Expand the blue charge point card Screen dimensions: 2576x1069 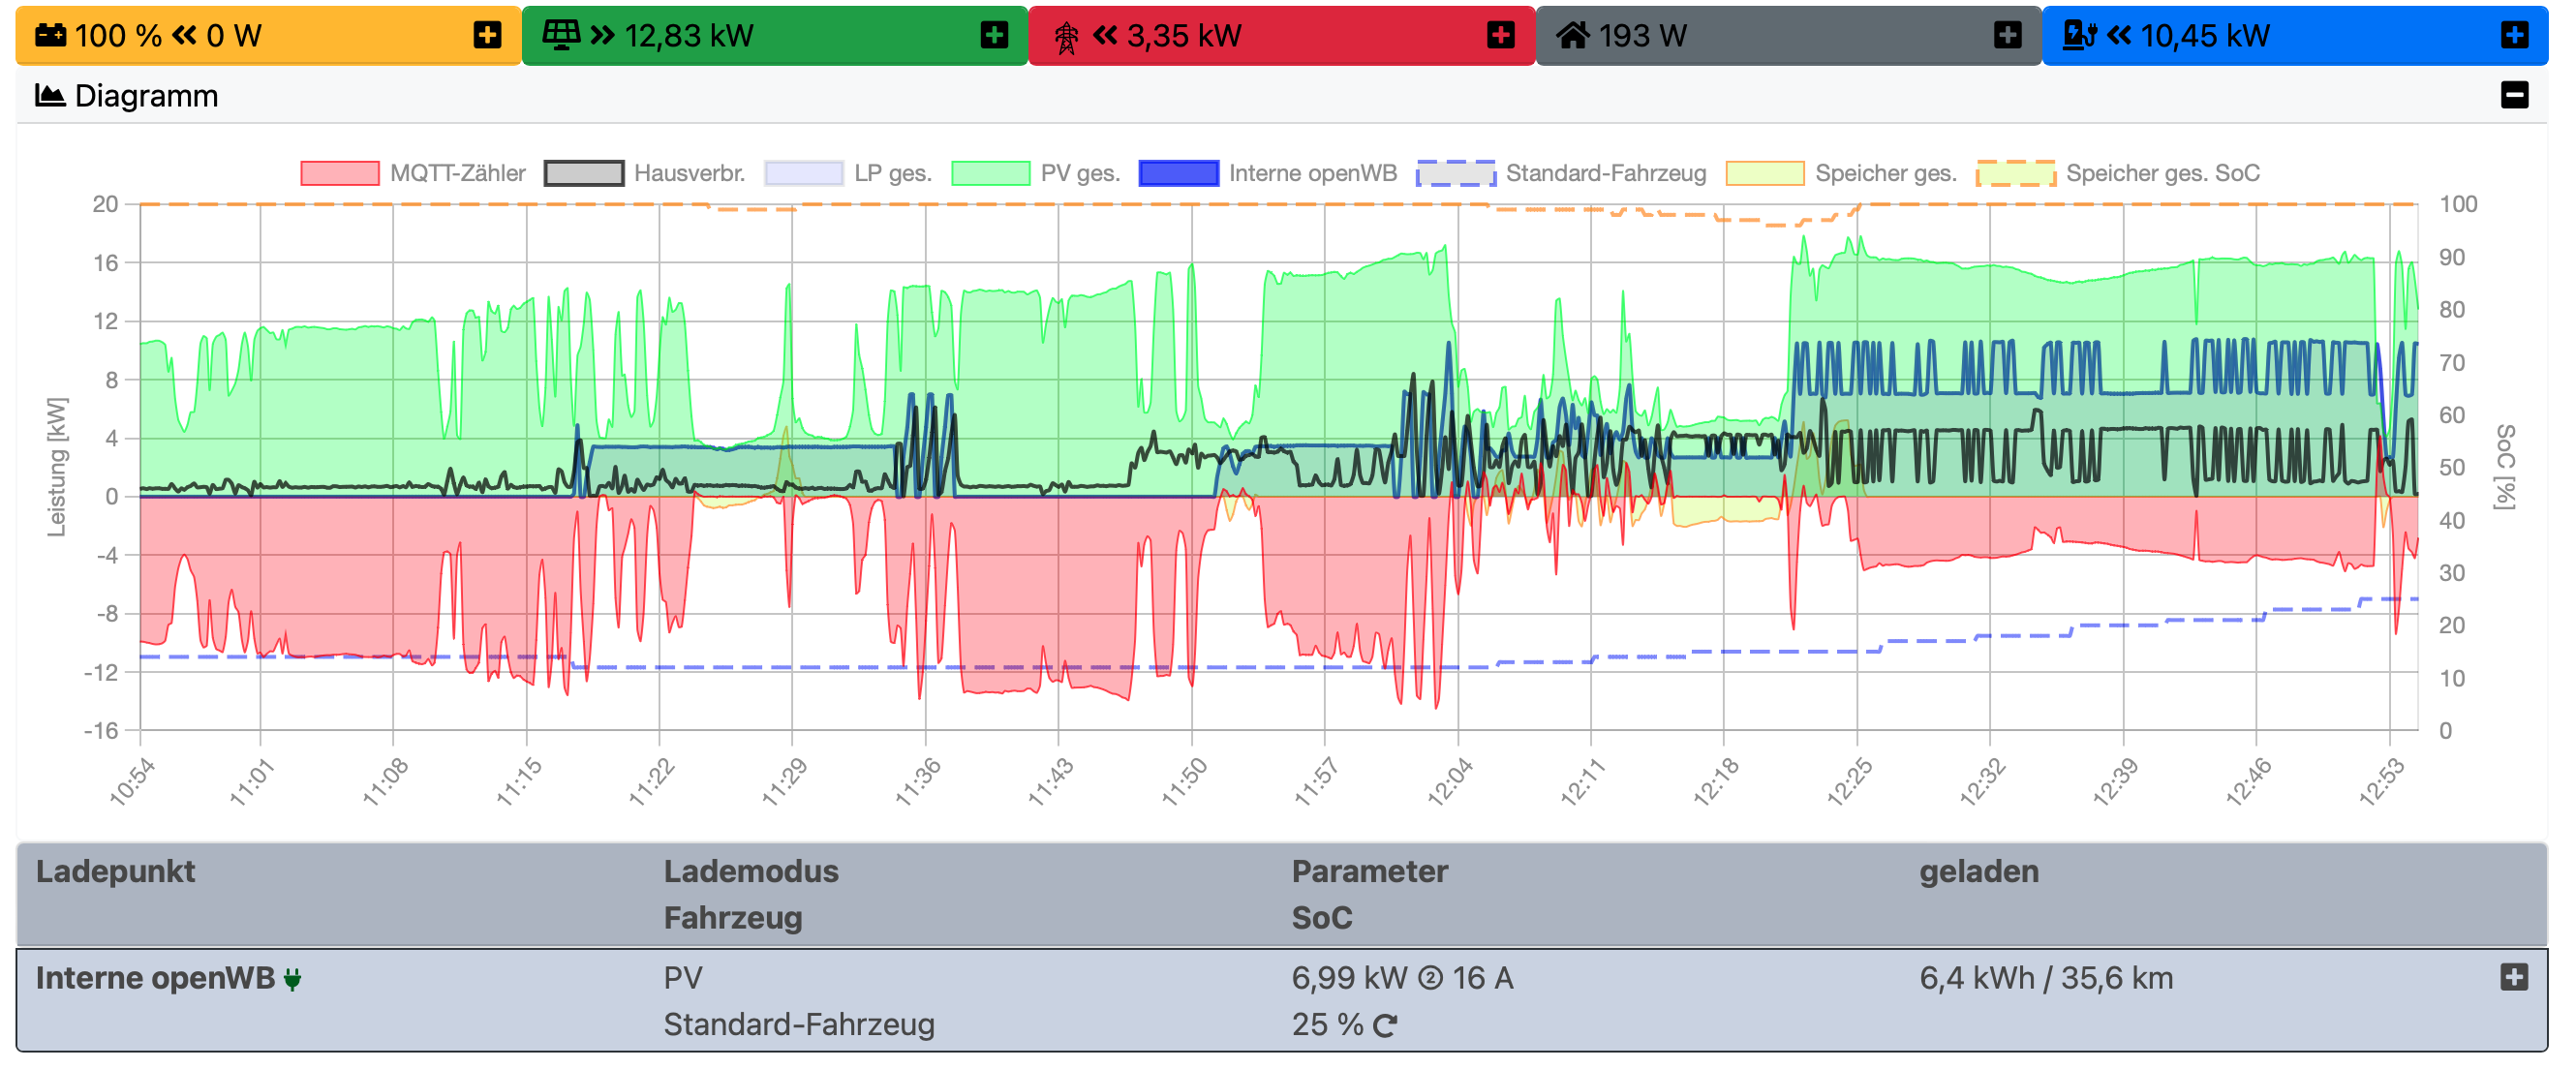tap(2514, 35)
